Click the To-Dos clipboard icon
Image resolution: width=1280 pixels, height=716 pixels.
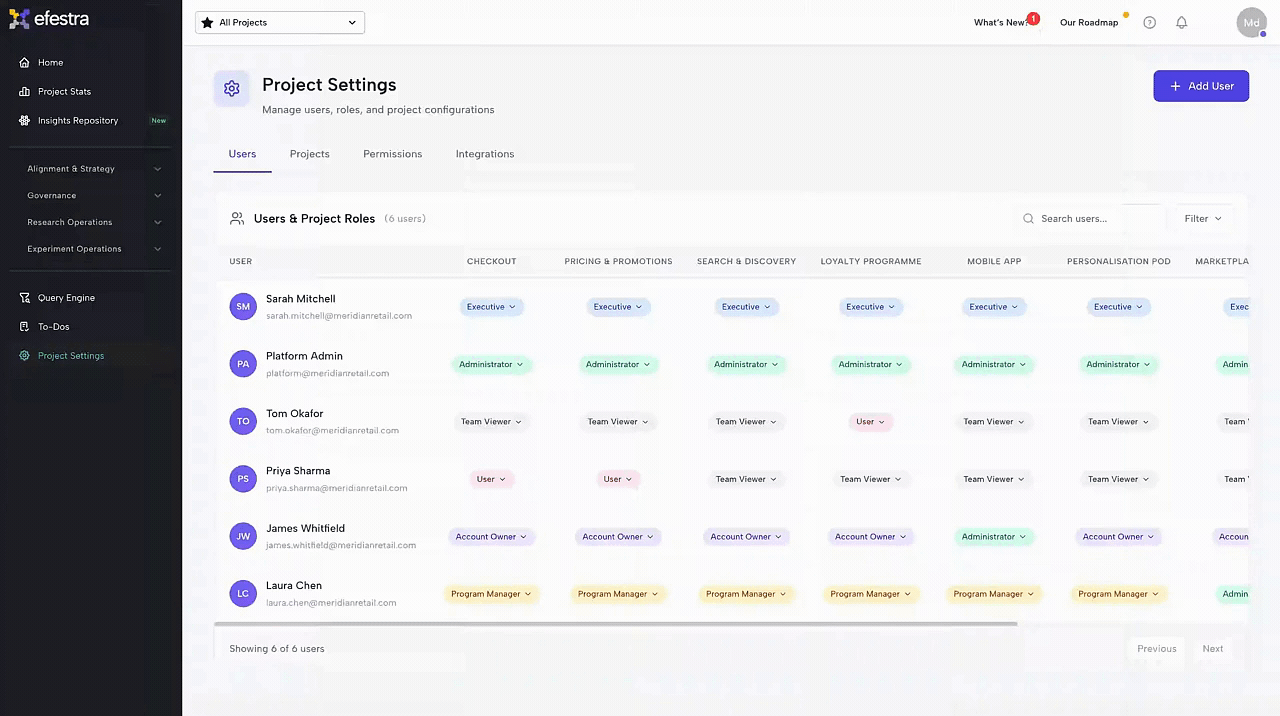point(25,327)
